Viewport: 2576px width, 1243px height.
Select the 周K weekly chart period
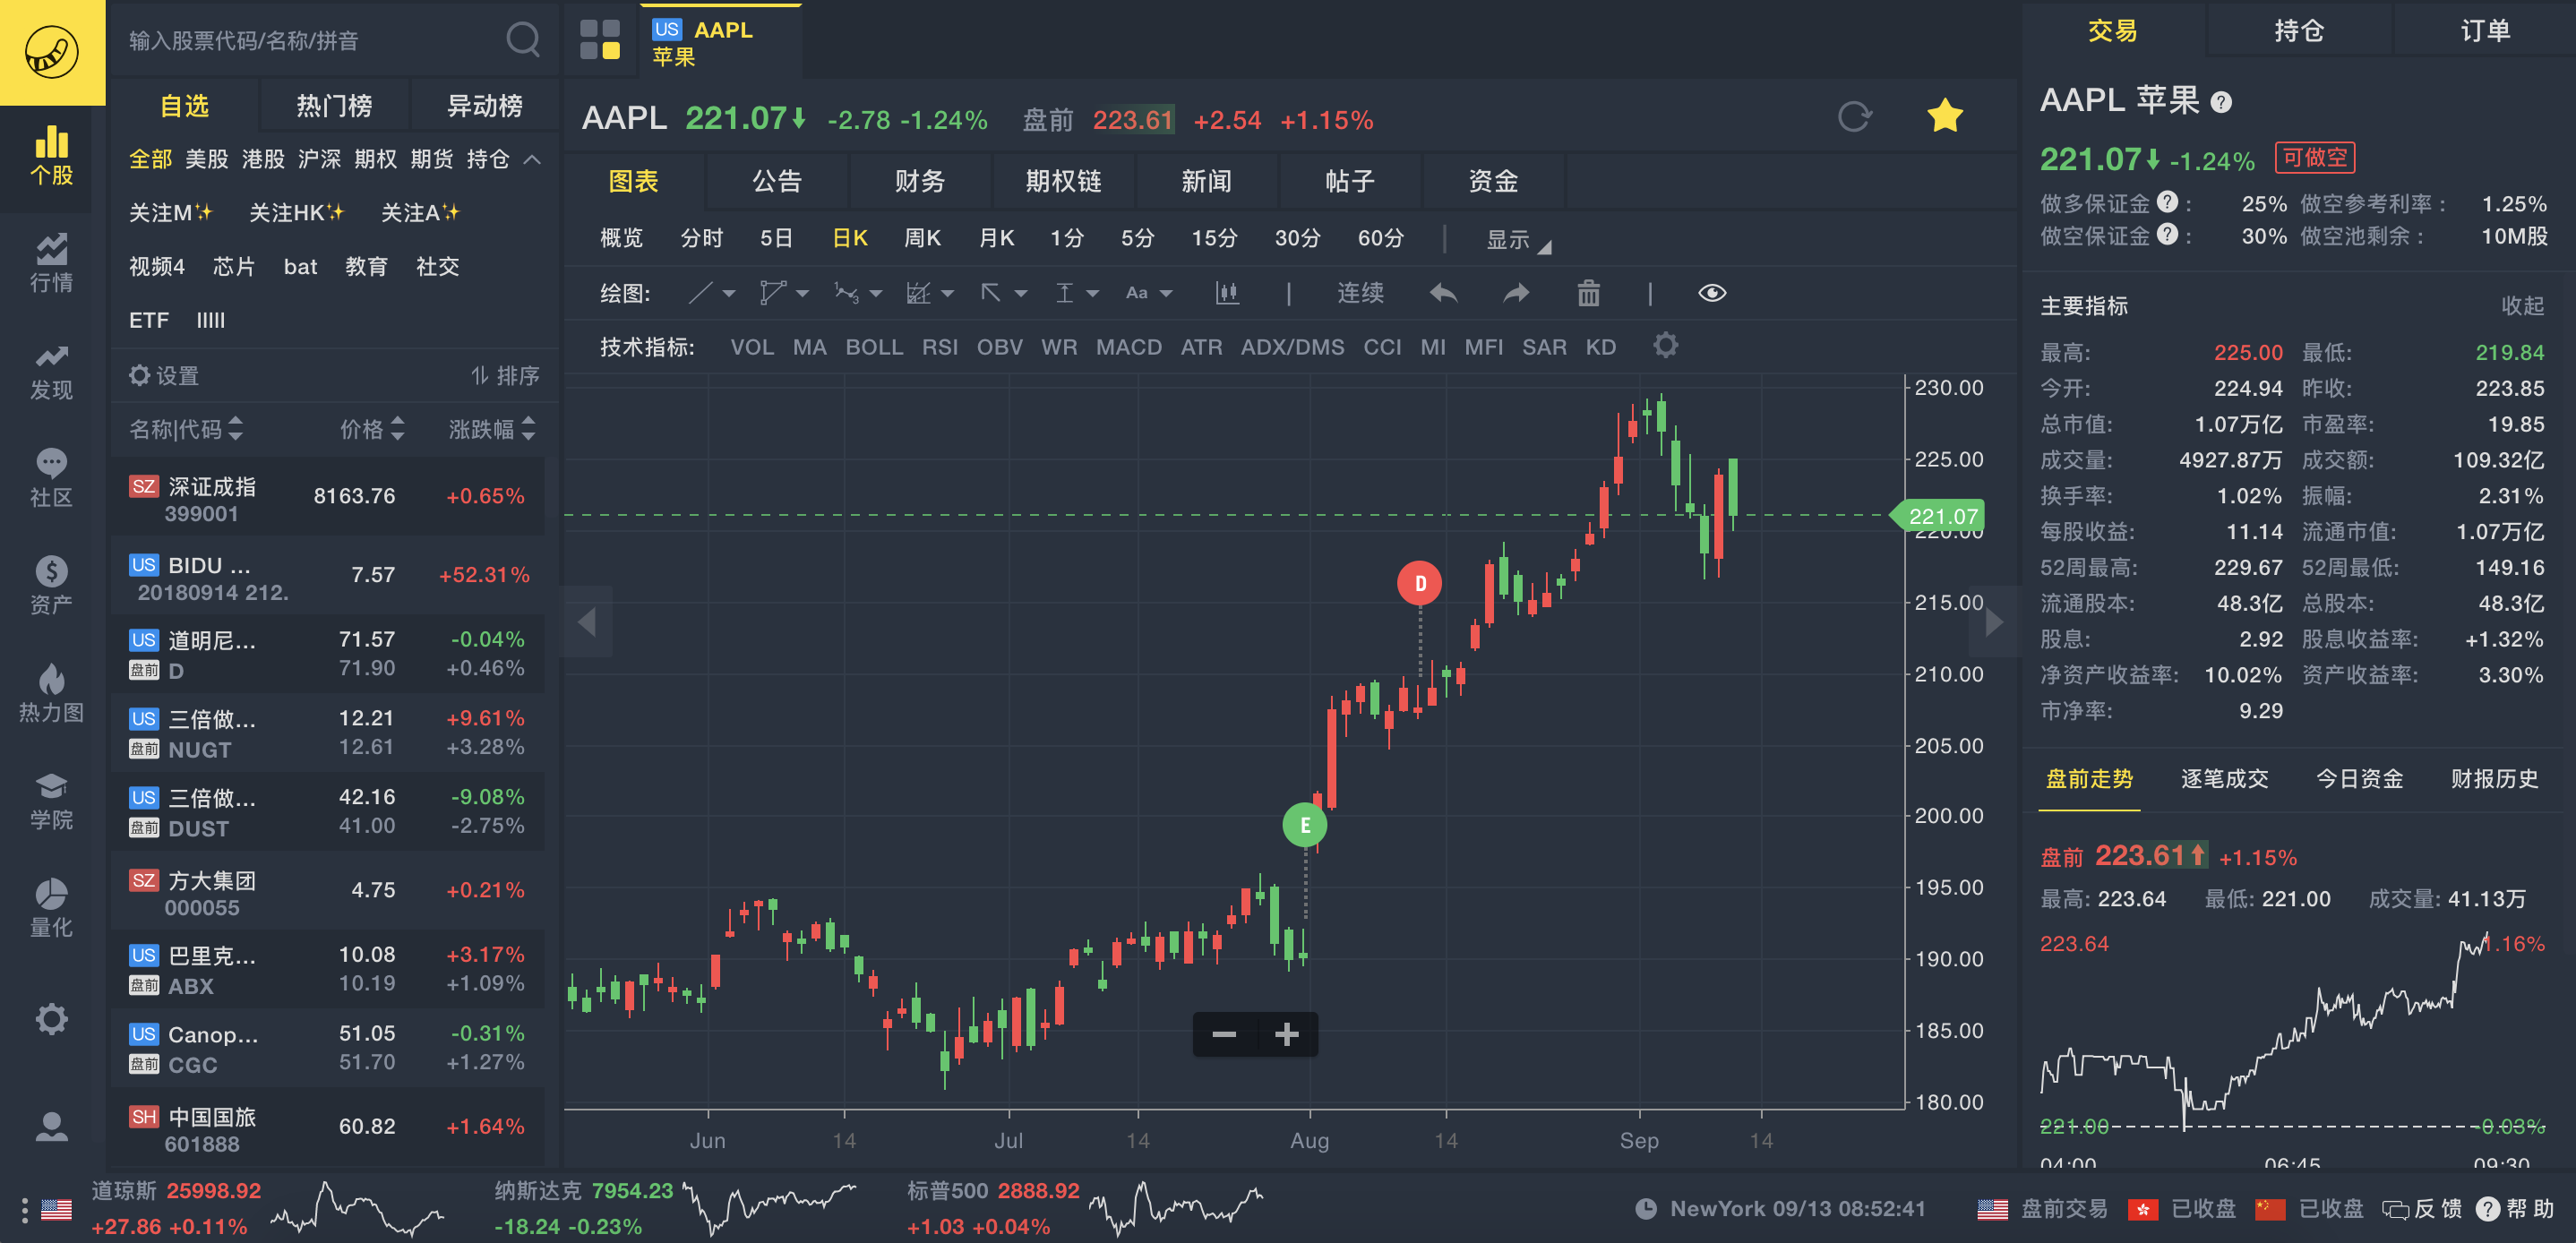click(922, 238)
